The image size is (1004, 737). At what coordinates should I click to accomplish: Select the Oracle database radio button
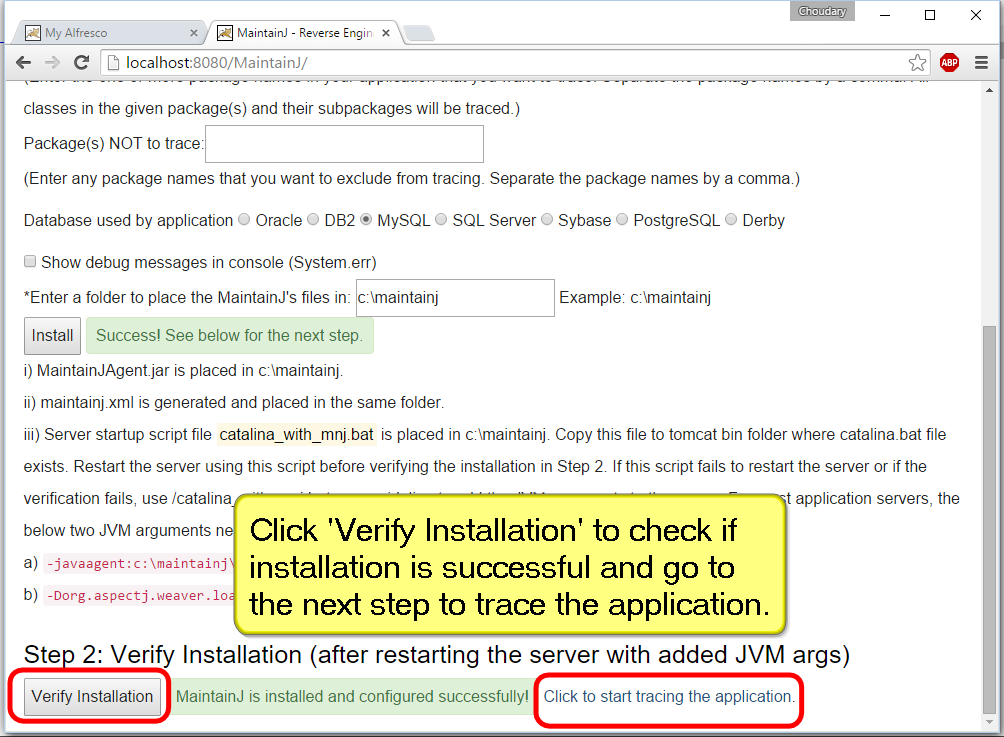pos(245,220)
